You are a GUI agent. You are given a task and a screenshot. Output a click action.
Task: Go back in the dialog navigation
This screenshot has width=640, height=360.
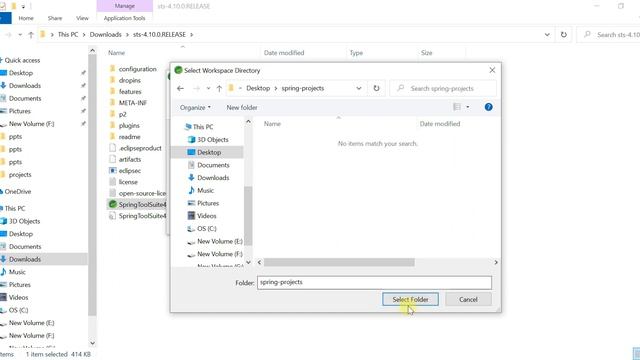point(180,88)
